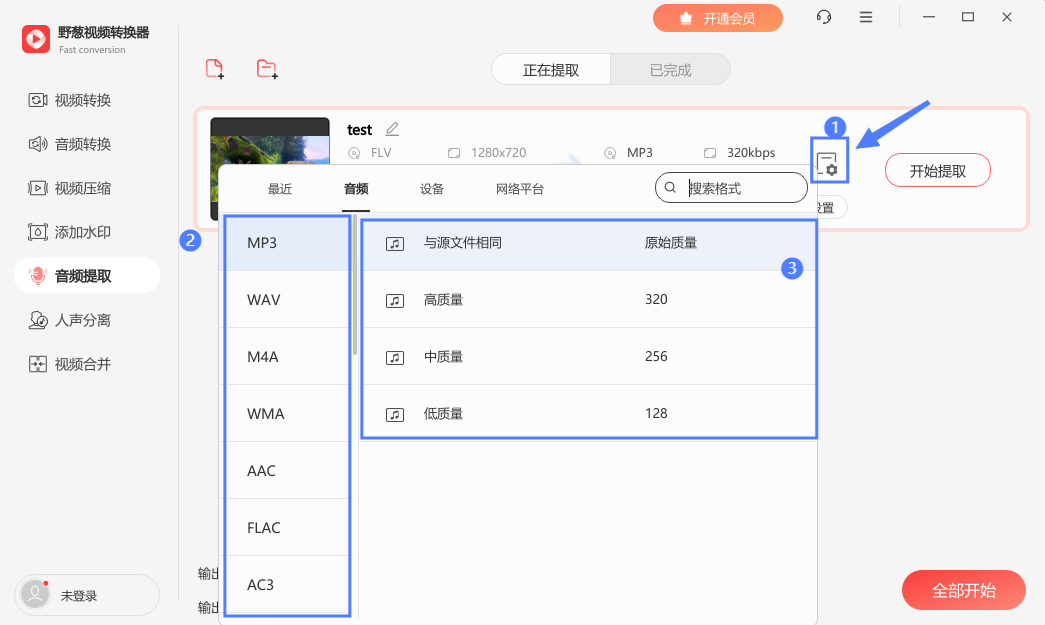Viewport: 1045px width, 625px height.
Task: Open the customer service headset icon
Action: pos(824,17)
